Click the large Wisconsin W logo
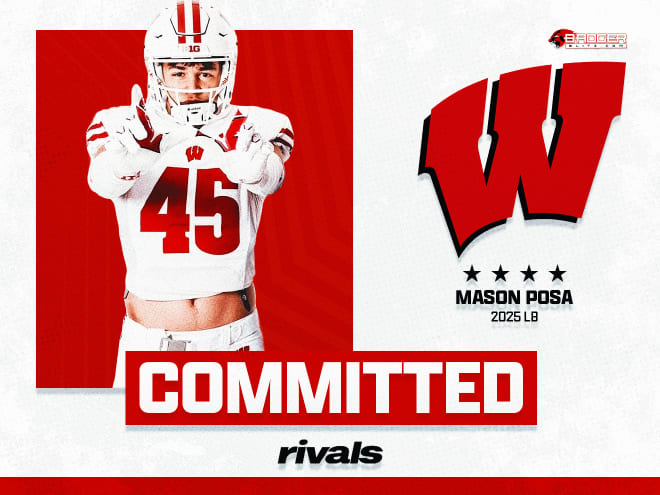This screenshot has width=660, height=495. tap(522, 158)
